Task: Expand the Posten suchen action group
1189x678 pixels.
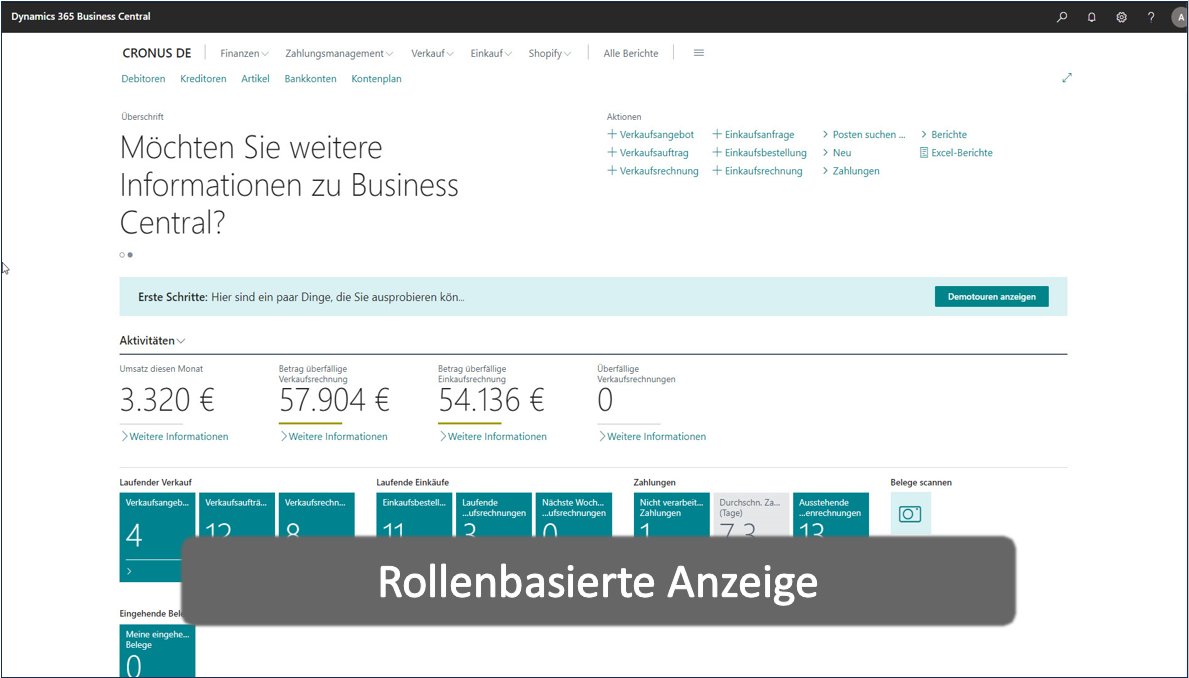Action: point(864,134)
